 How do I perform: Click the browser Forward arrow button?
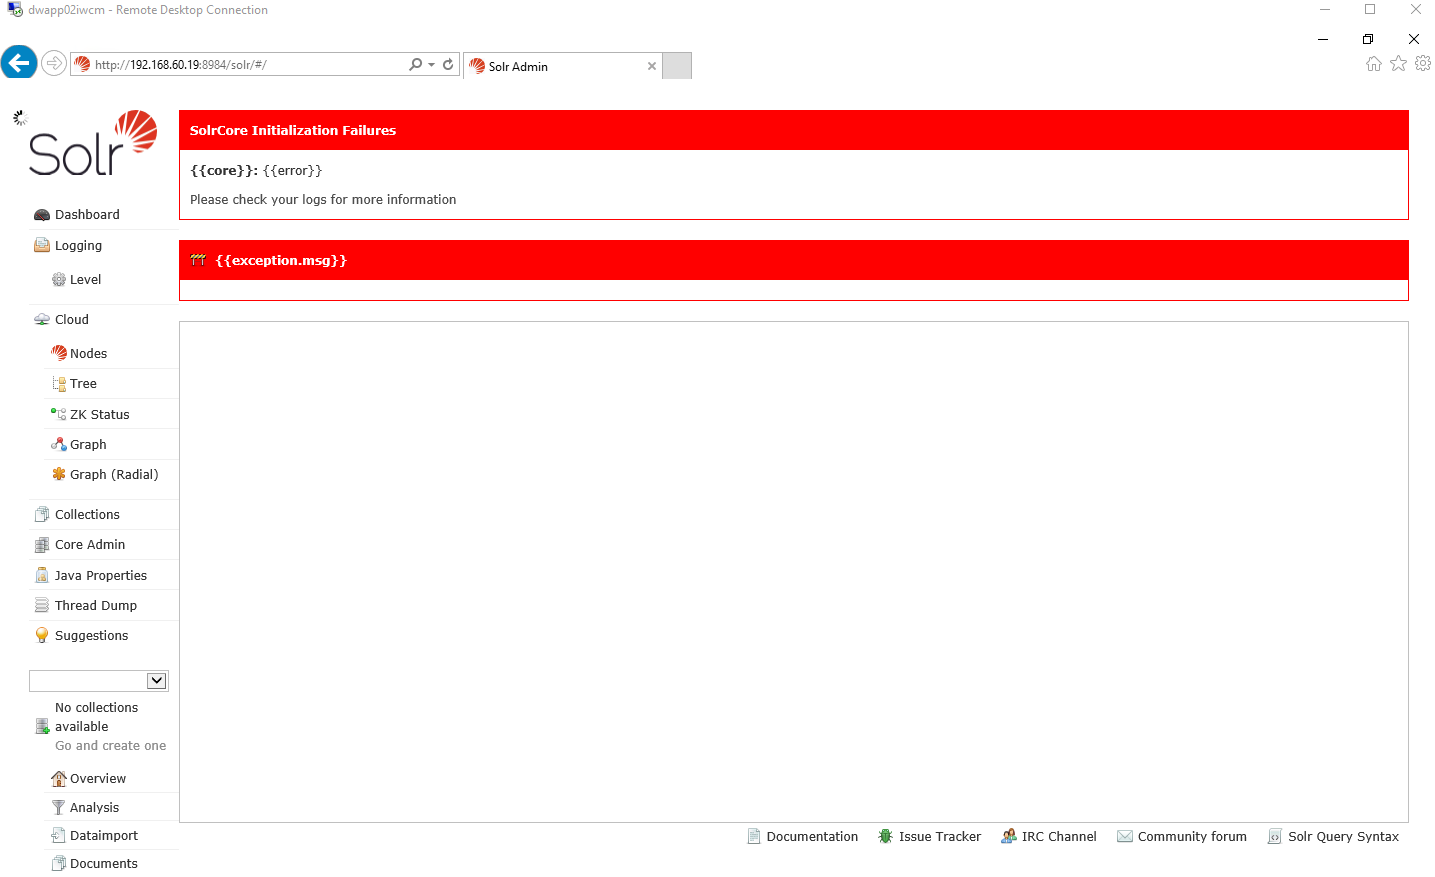(x=54, y=63)
